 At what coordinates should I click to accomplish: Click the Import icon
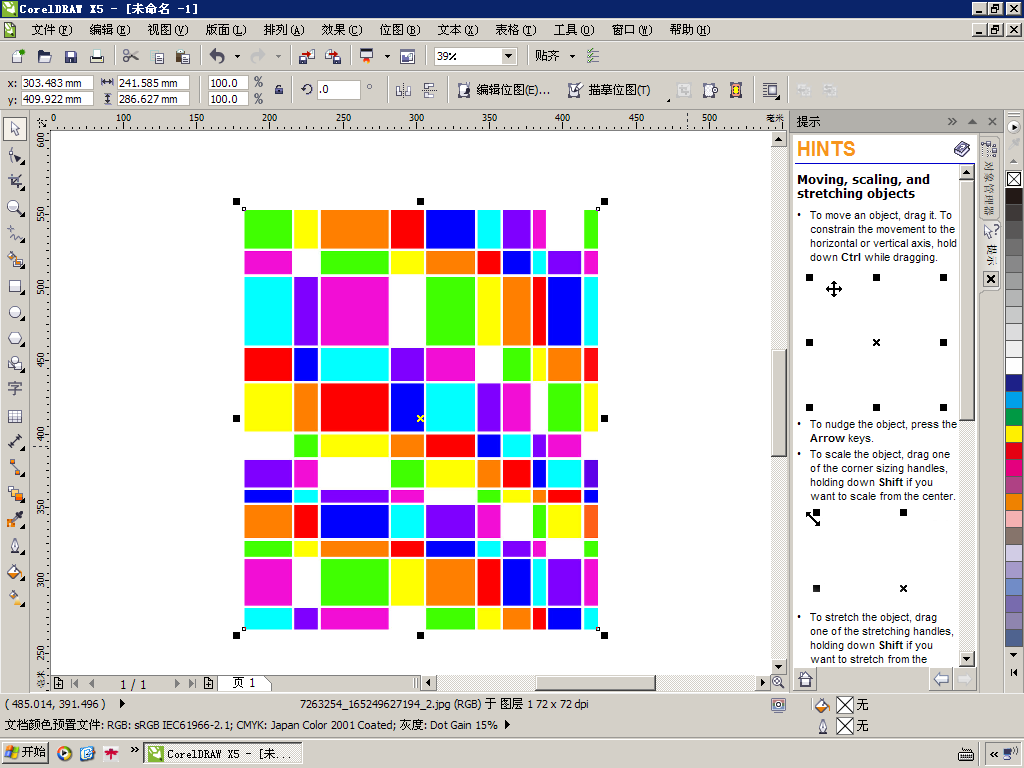[x=306, y=56]
